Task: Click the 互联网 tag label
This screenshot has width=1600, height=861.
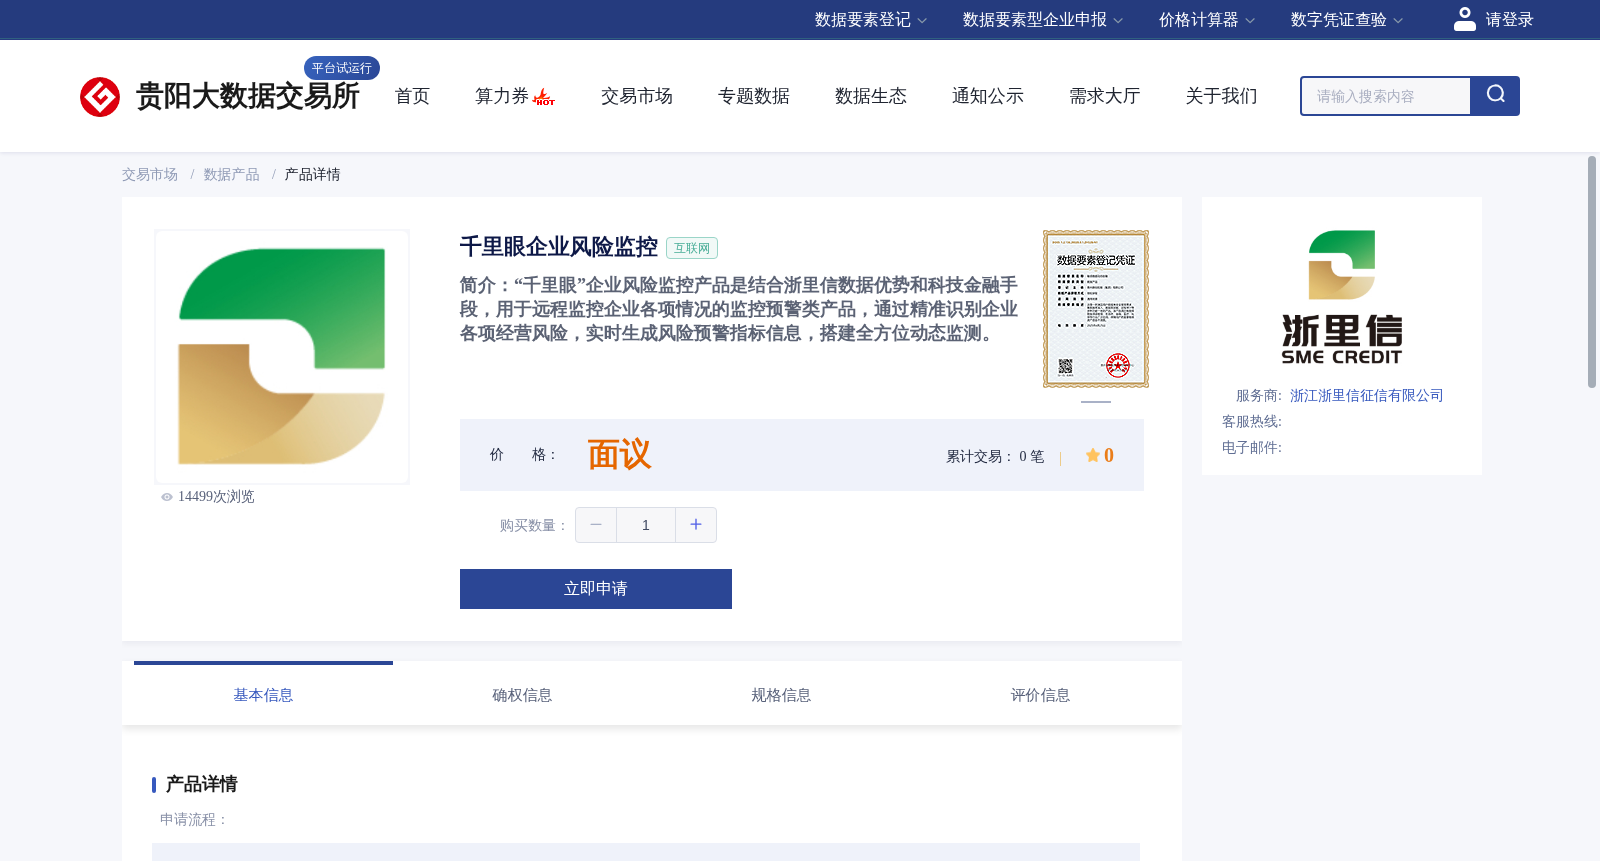Action: 692,248
